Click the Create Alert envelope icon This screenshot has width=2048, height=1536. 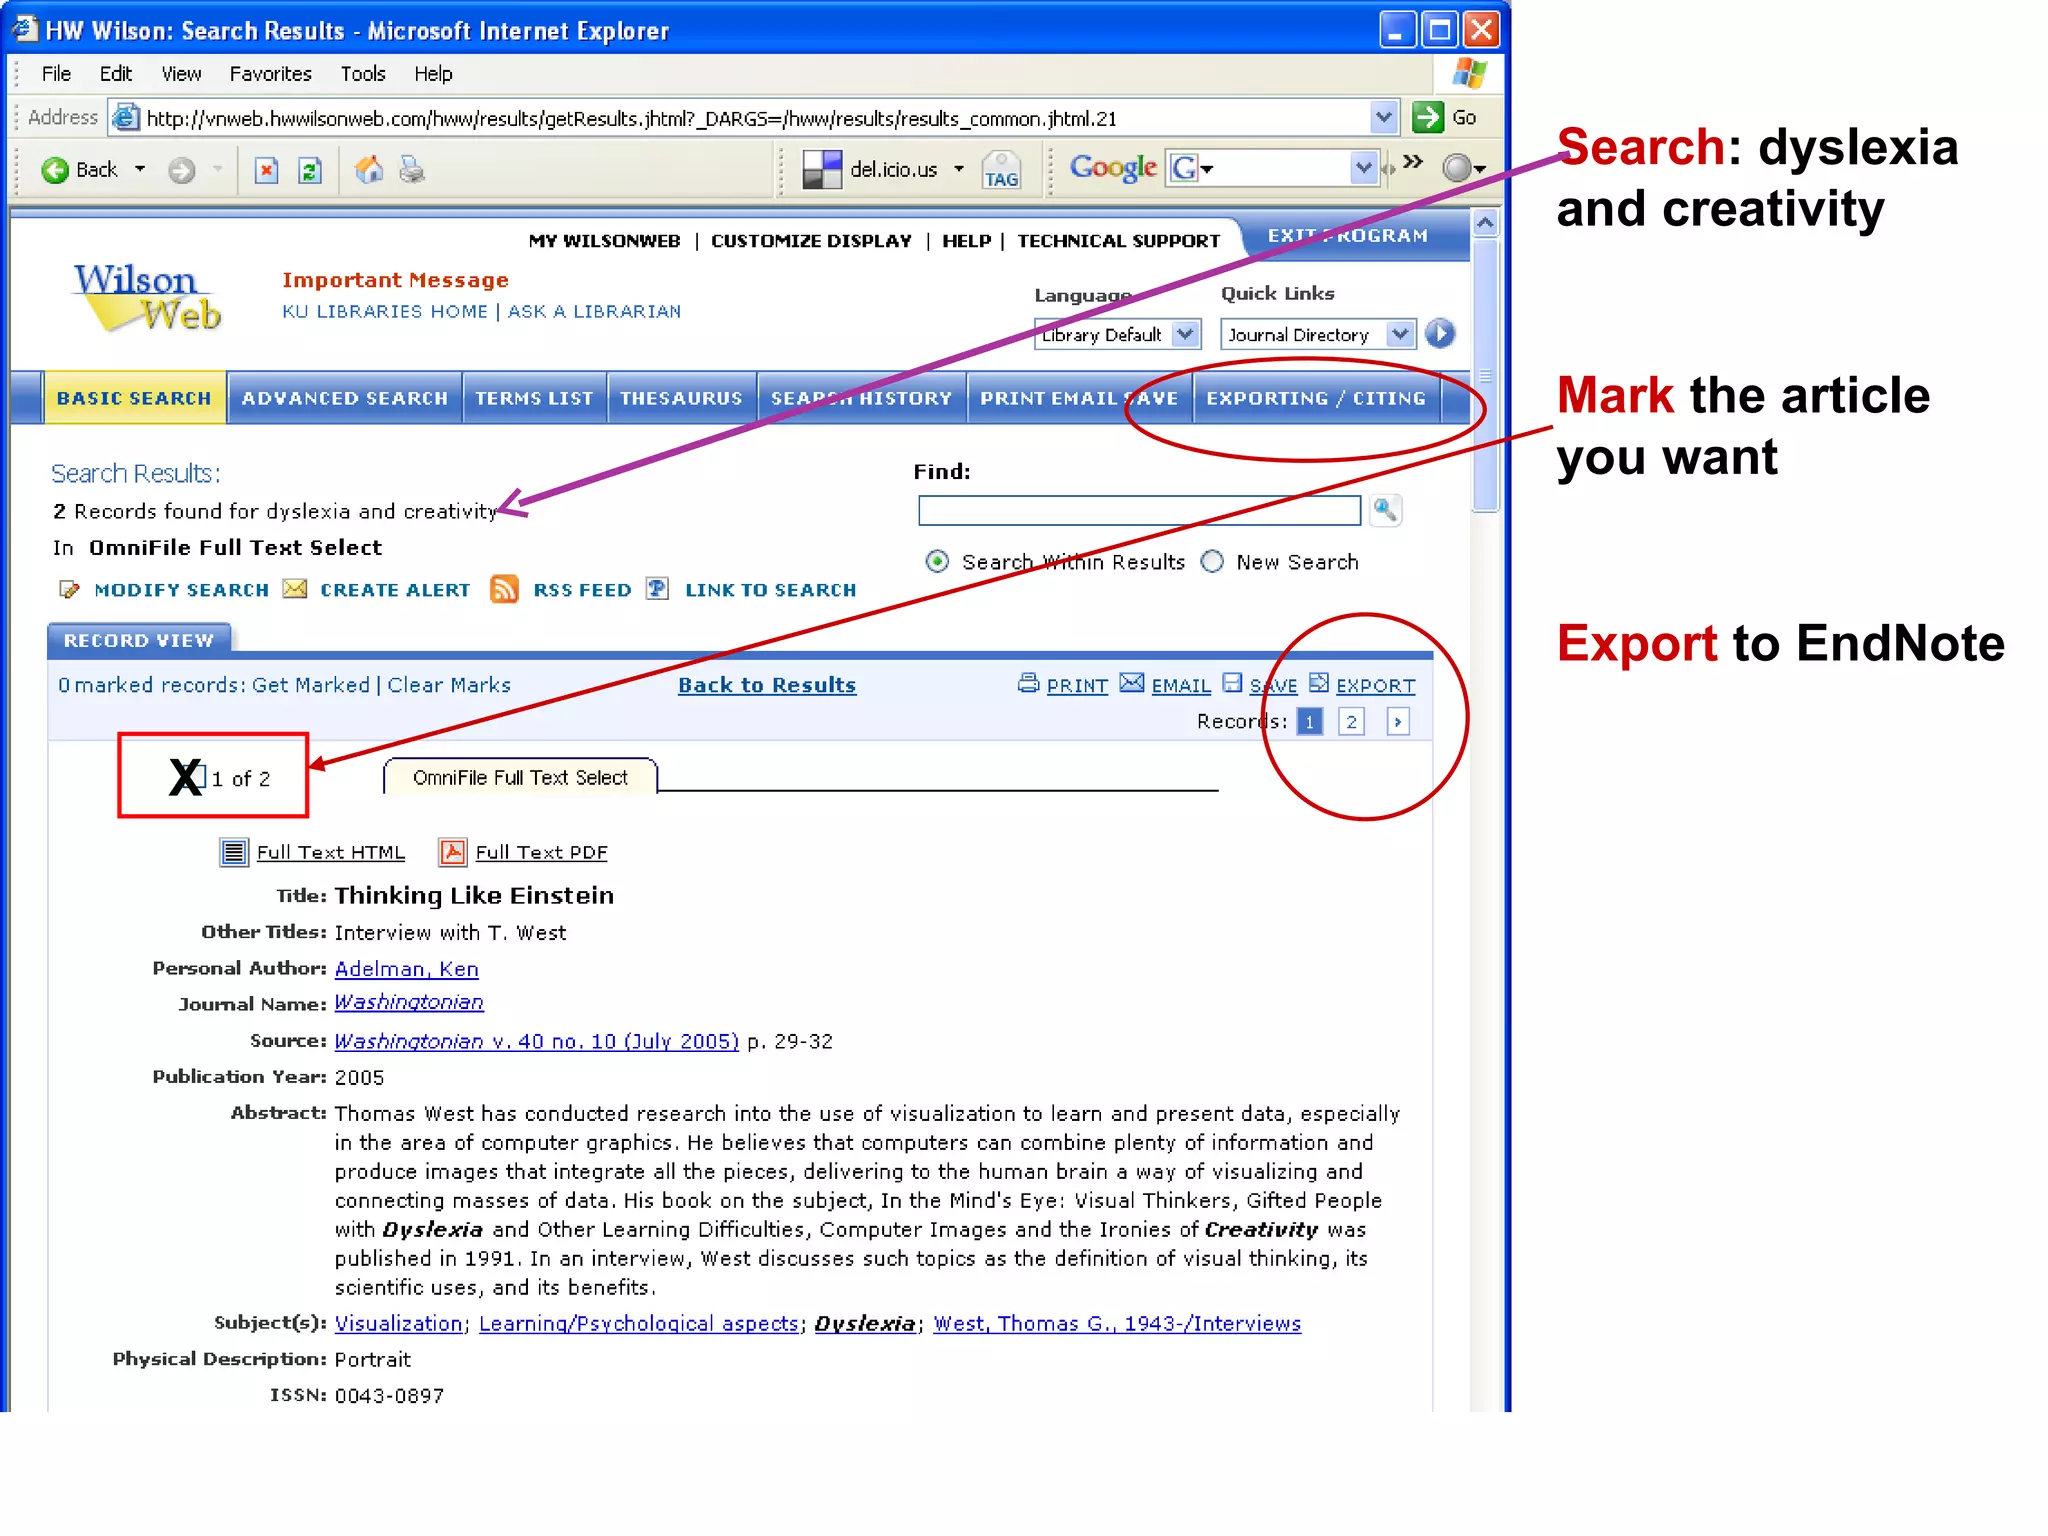[x=295, y=589]
